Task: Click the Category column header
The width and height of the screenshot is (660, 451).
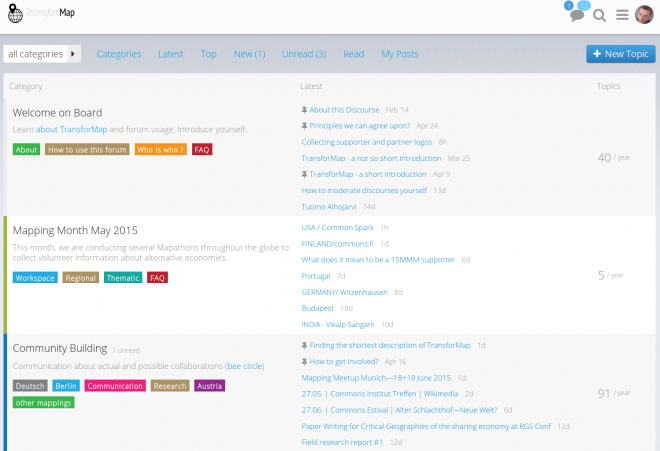Action: click(26, 86)
